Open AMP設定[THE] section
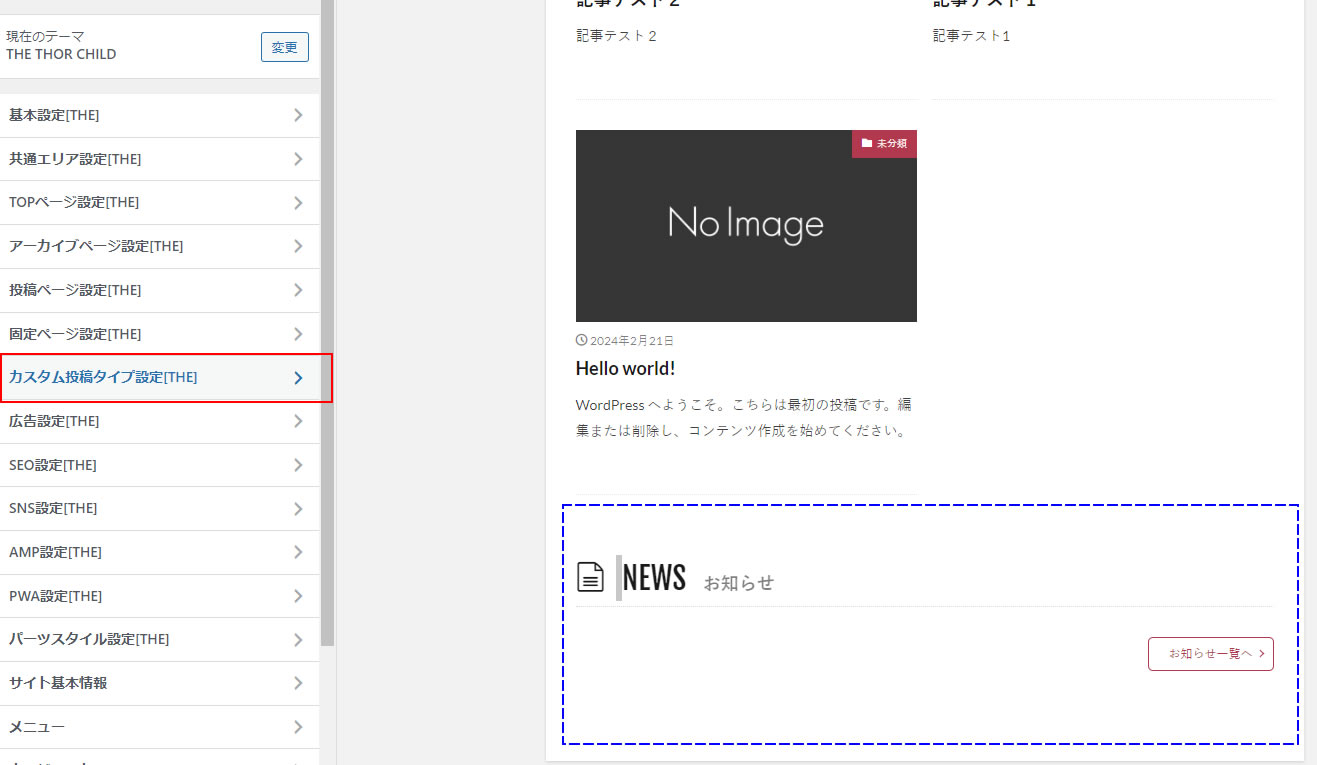Screen dimensions: 1317x765 (160, 552)
